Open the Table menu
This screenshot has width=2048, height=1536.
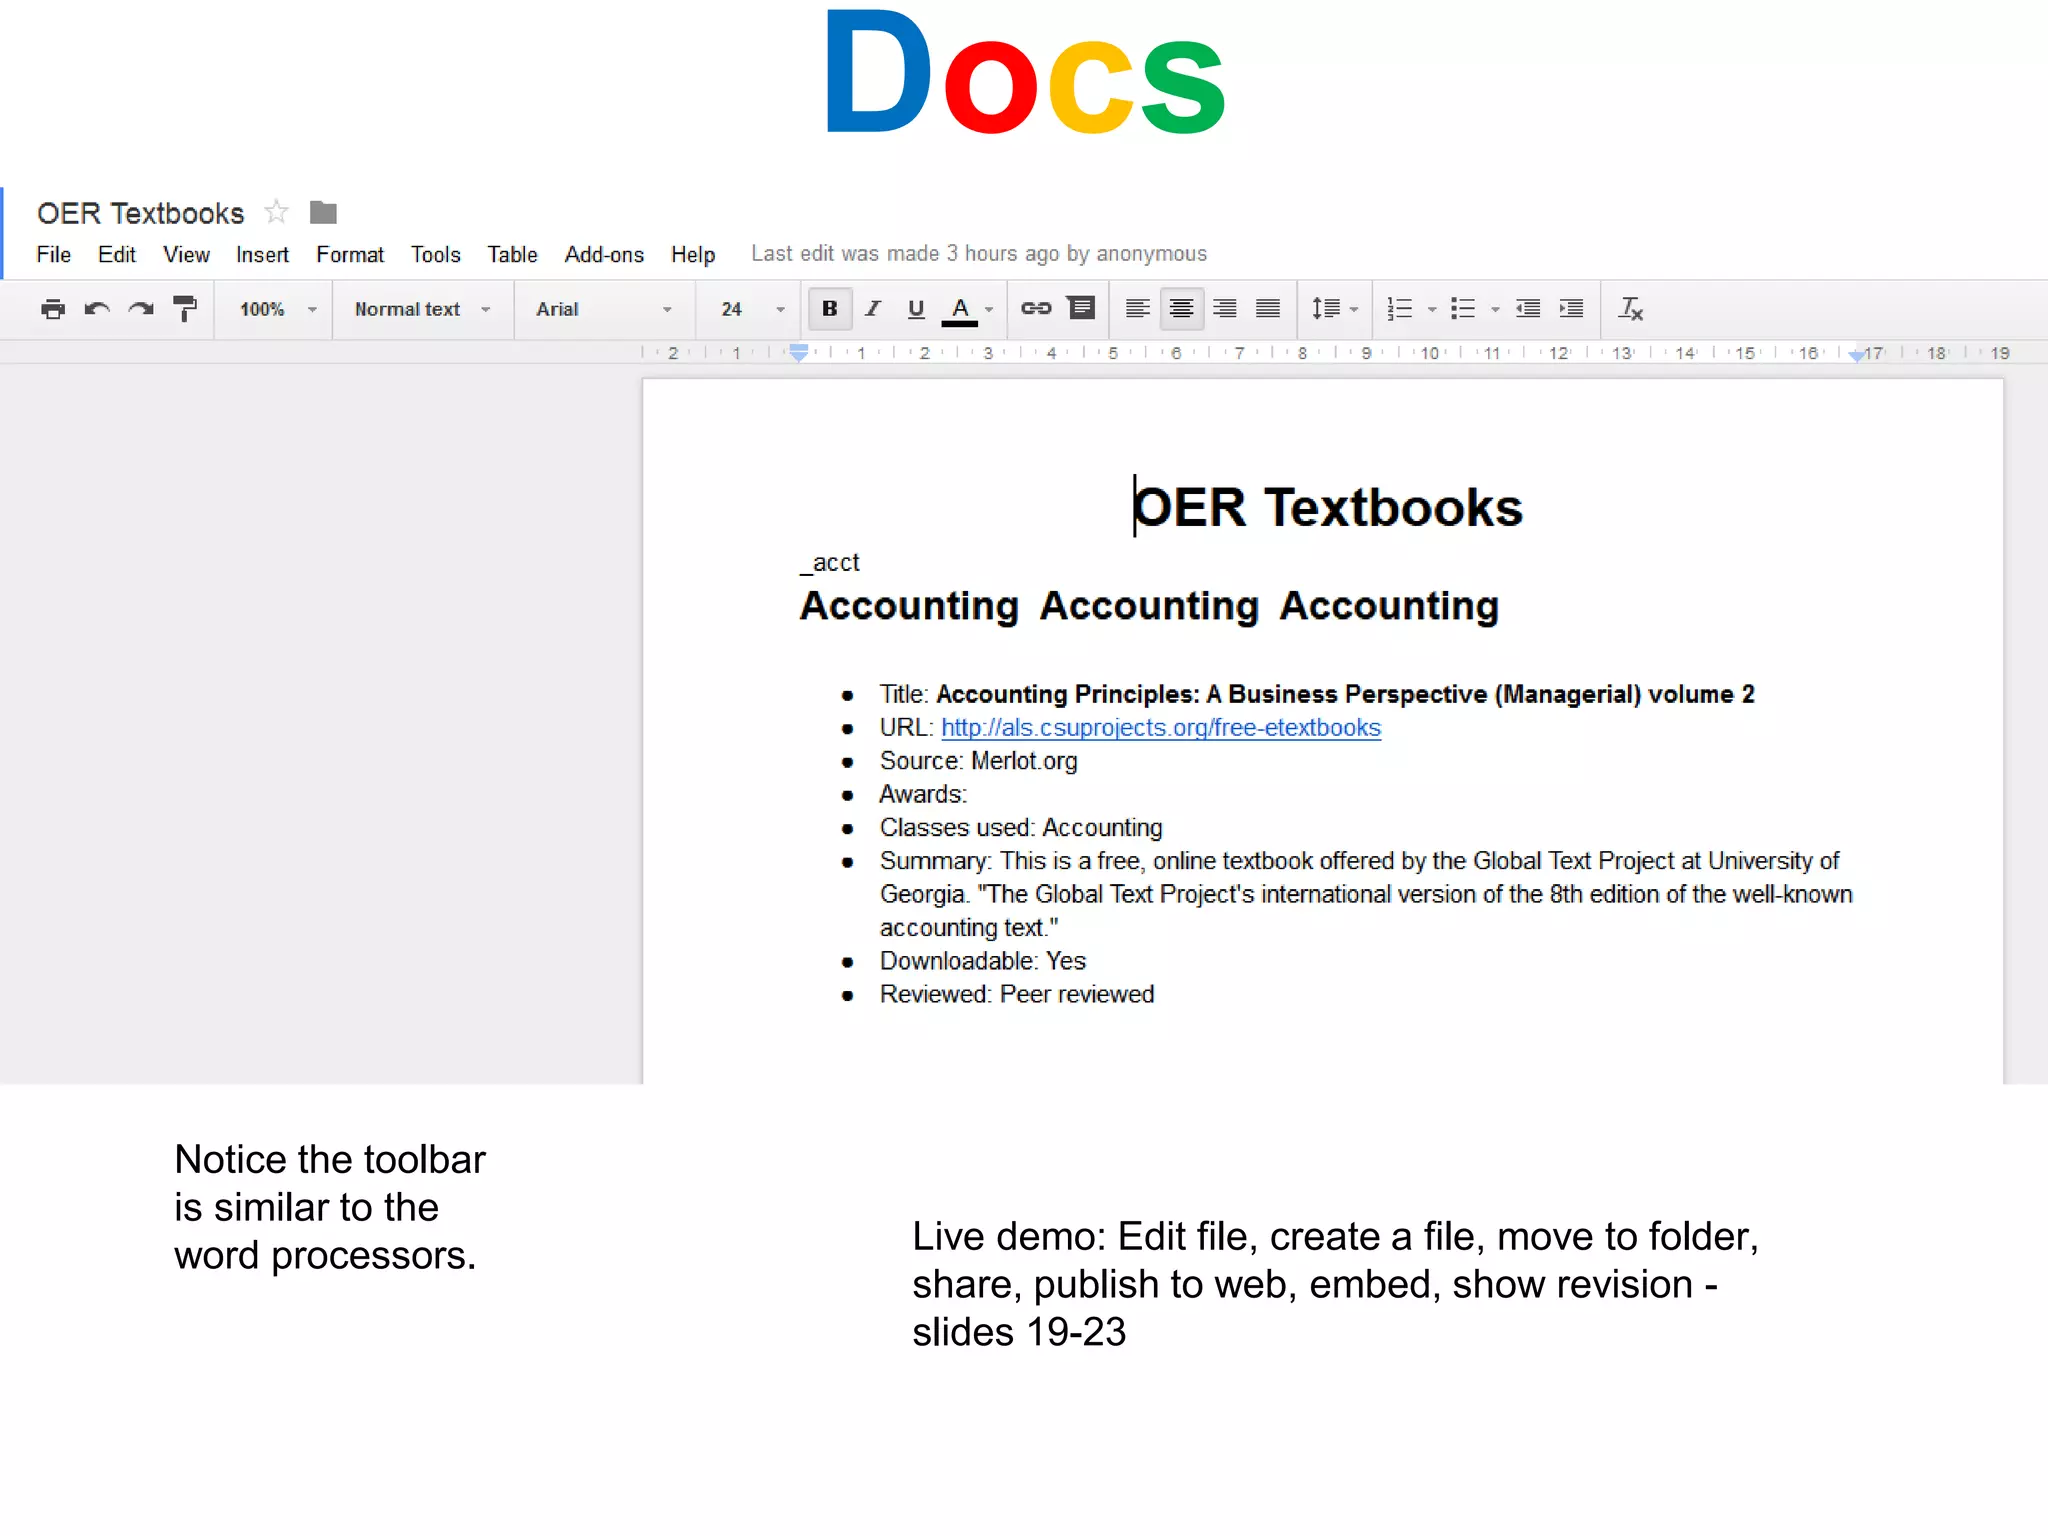click(x=512, y=255)
